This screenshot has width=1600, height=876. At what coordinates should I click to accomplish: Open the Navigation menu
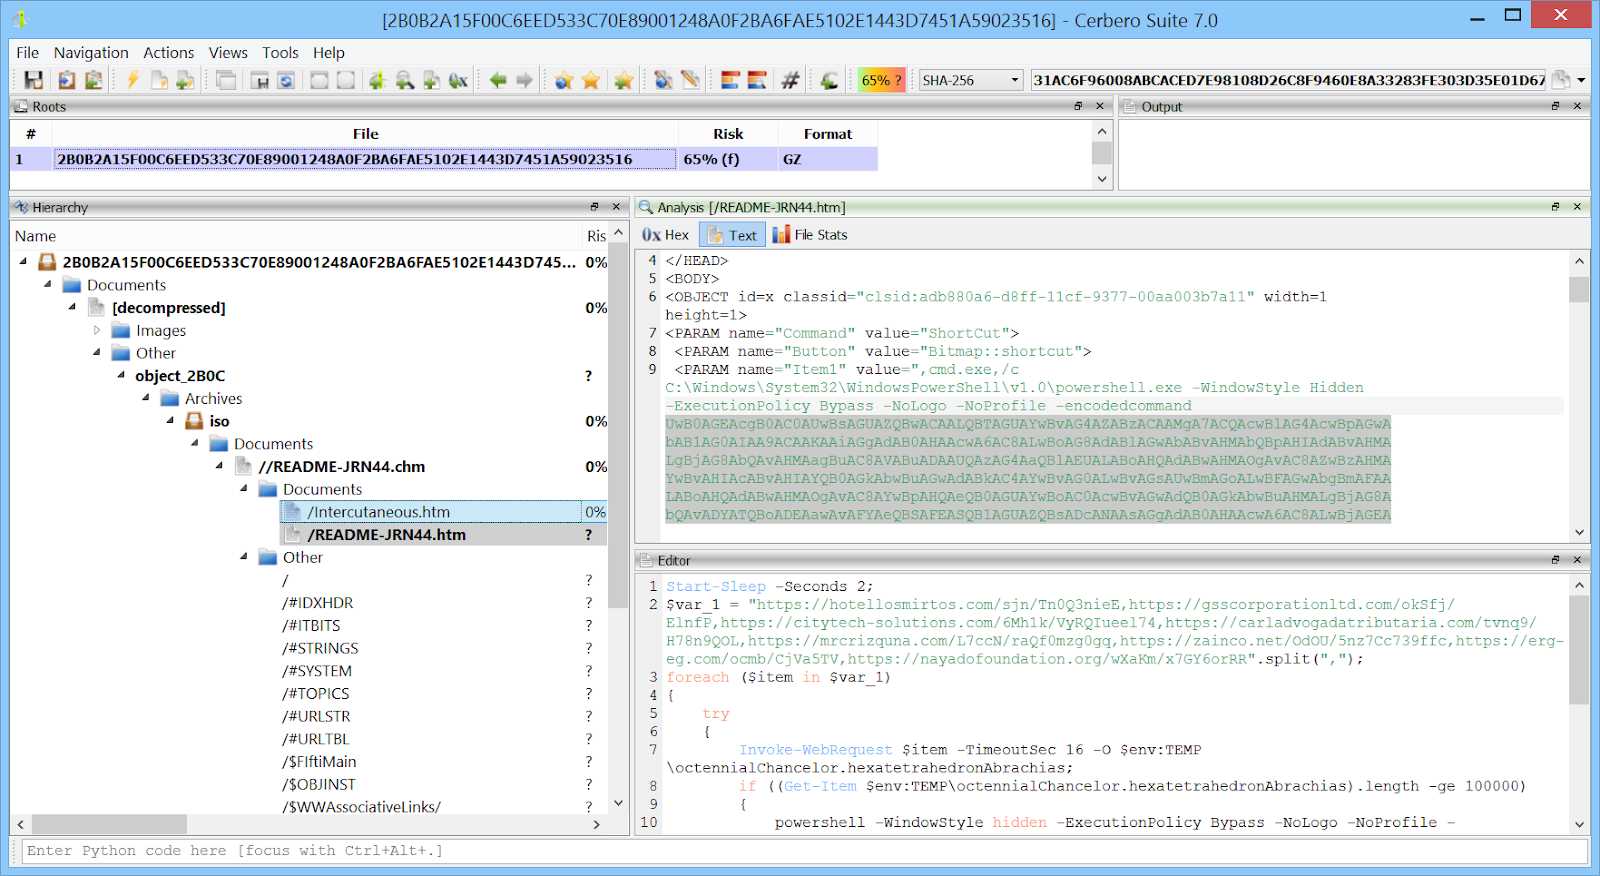click(x=91, y=52)
